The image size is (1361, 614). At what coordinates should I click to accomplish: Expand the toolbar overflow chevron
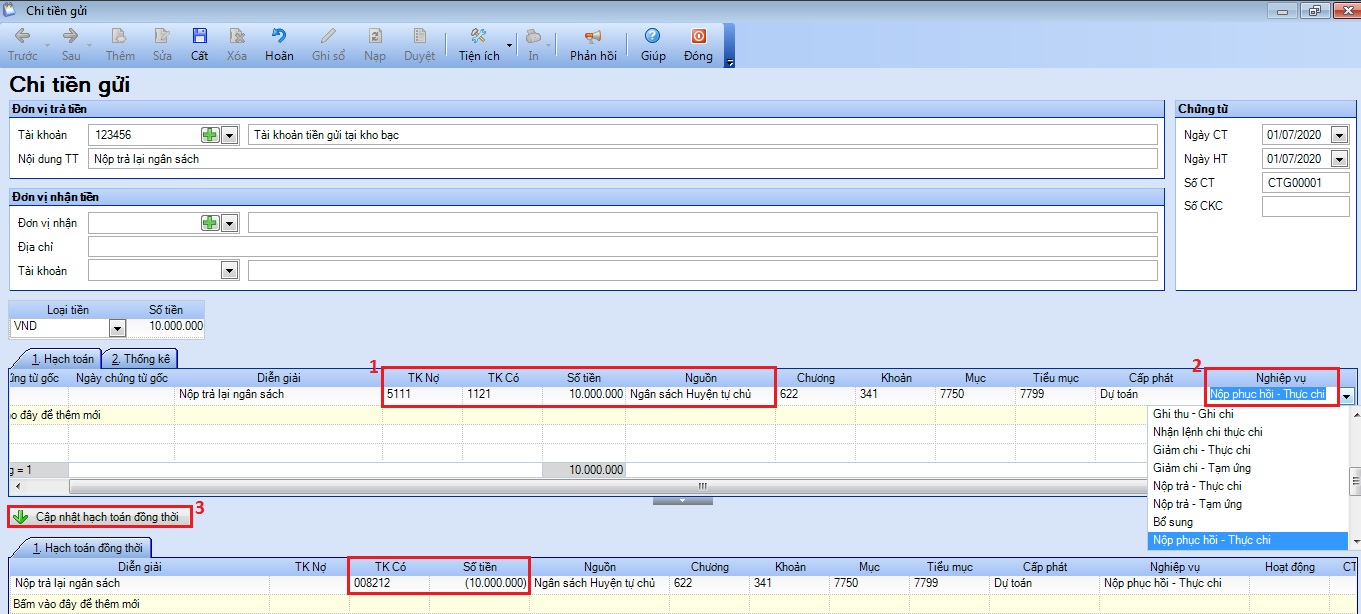[730, 62]
